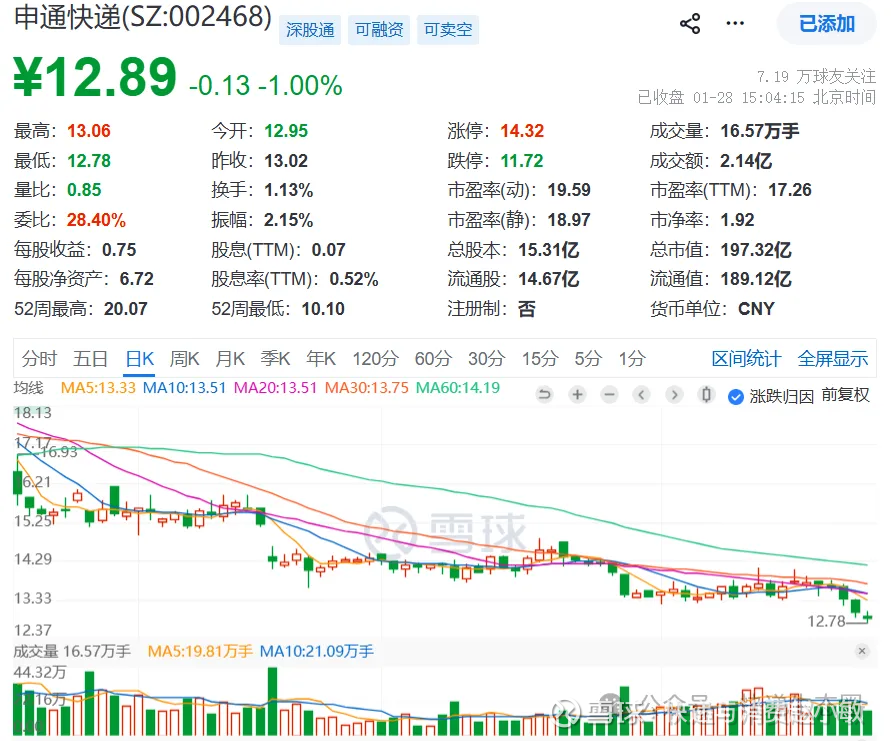The height and width of the screenshot is (741, 891).
Task: Select the 1分 tab
Action: click(x=632, y=359)
